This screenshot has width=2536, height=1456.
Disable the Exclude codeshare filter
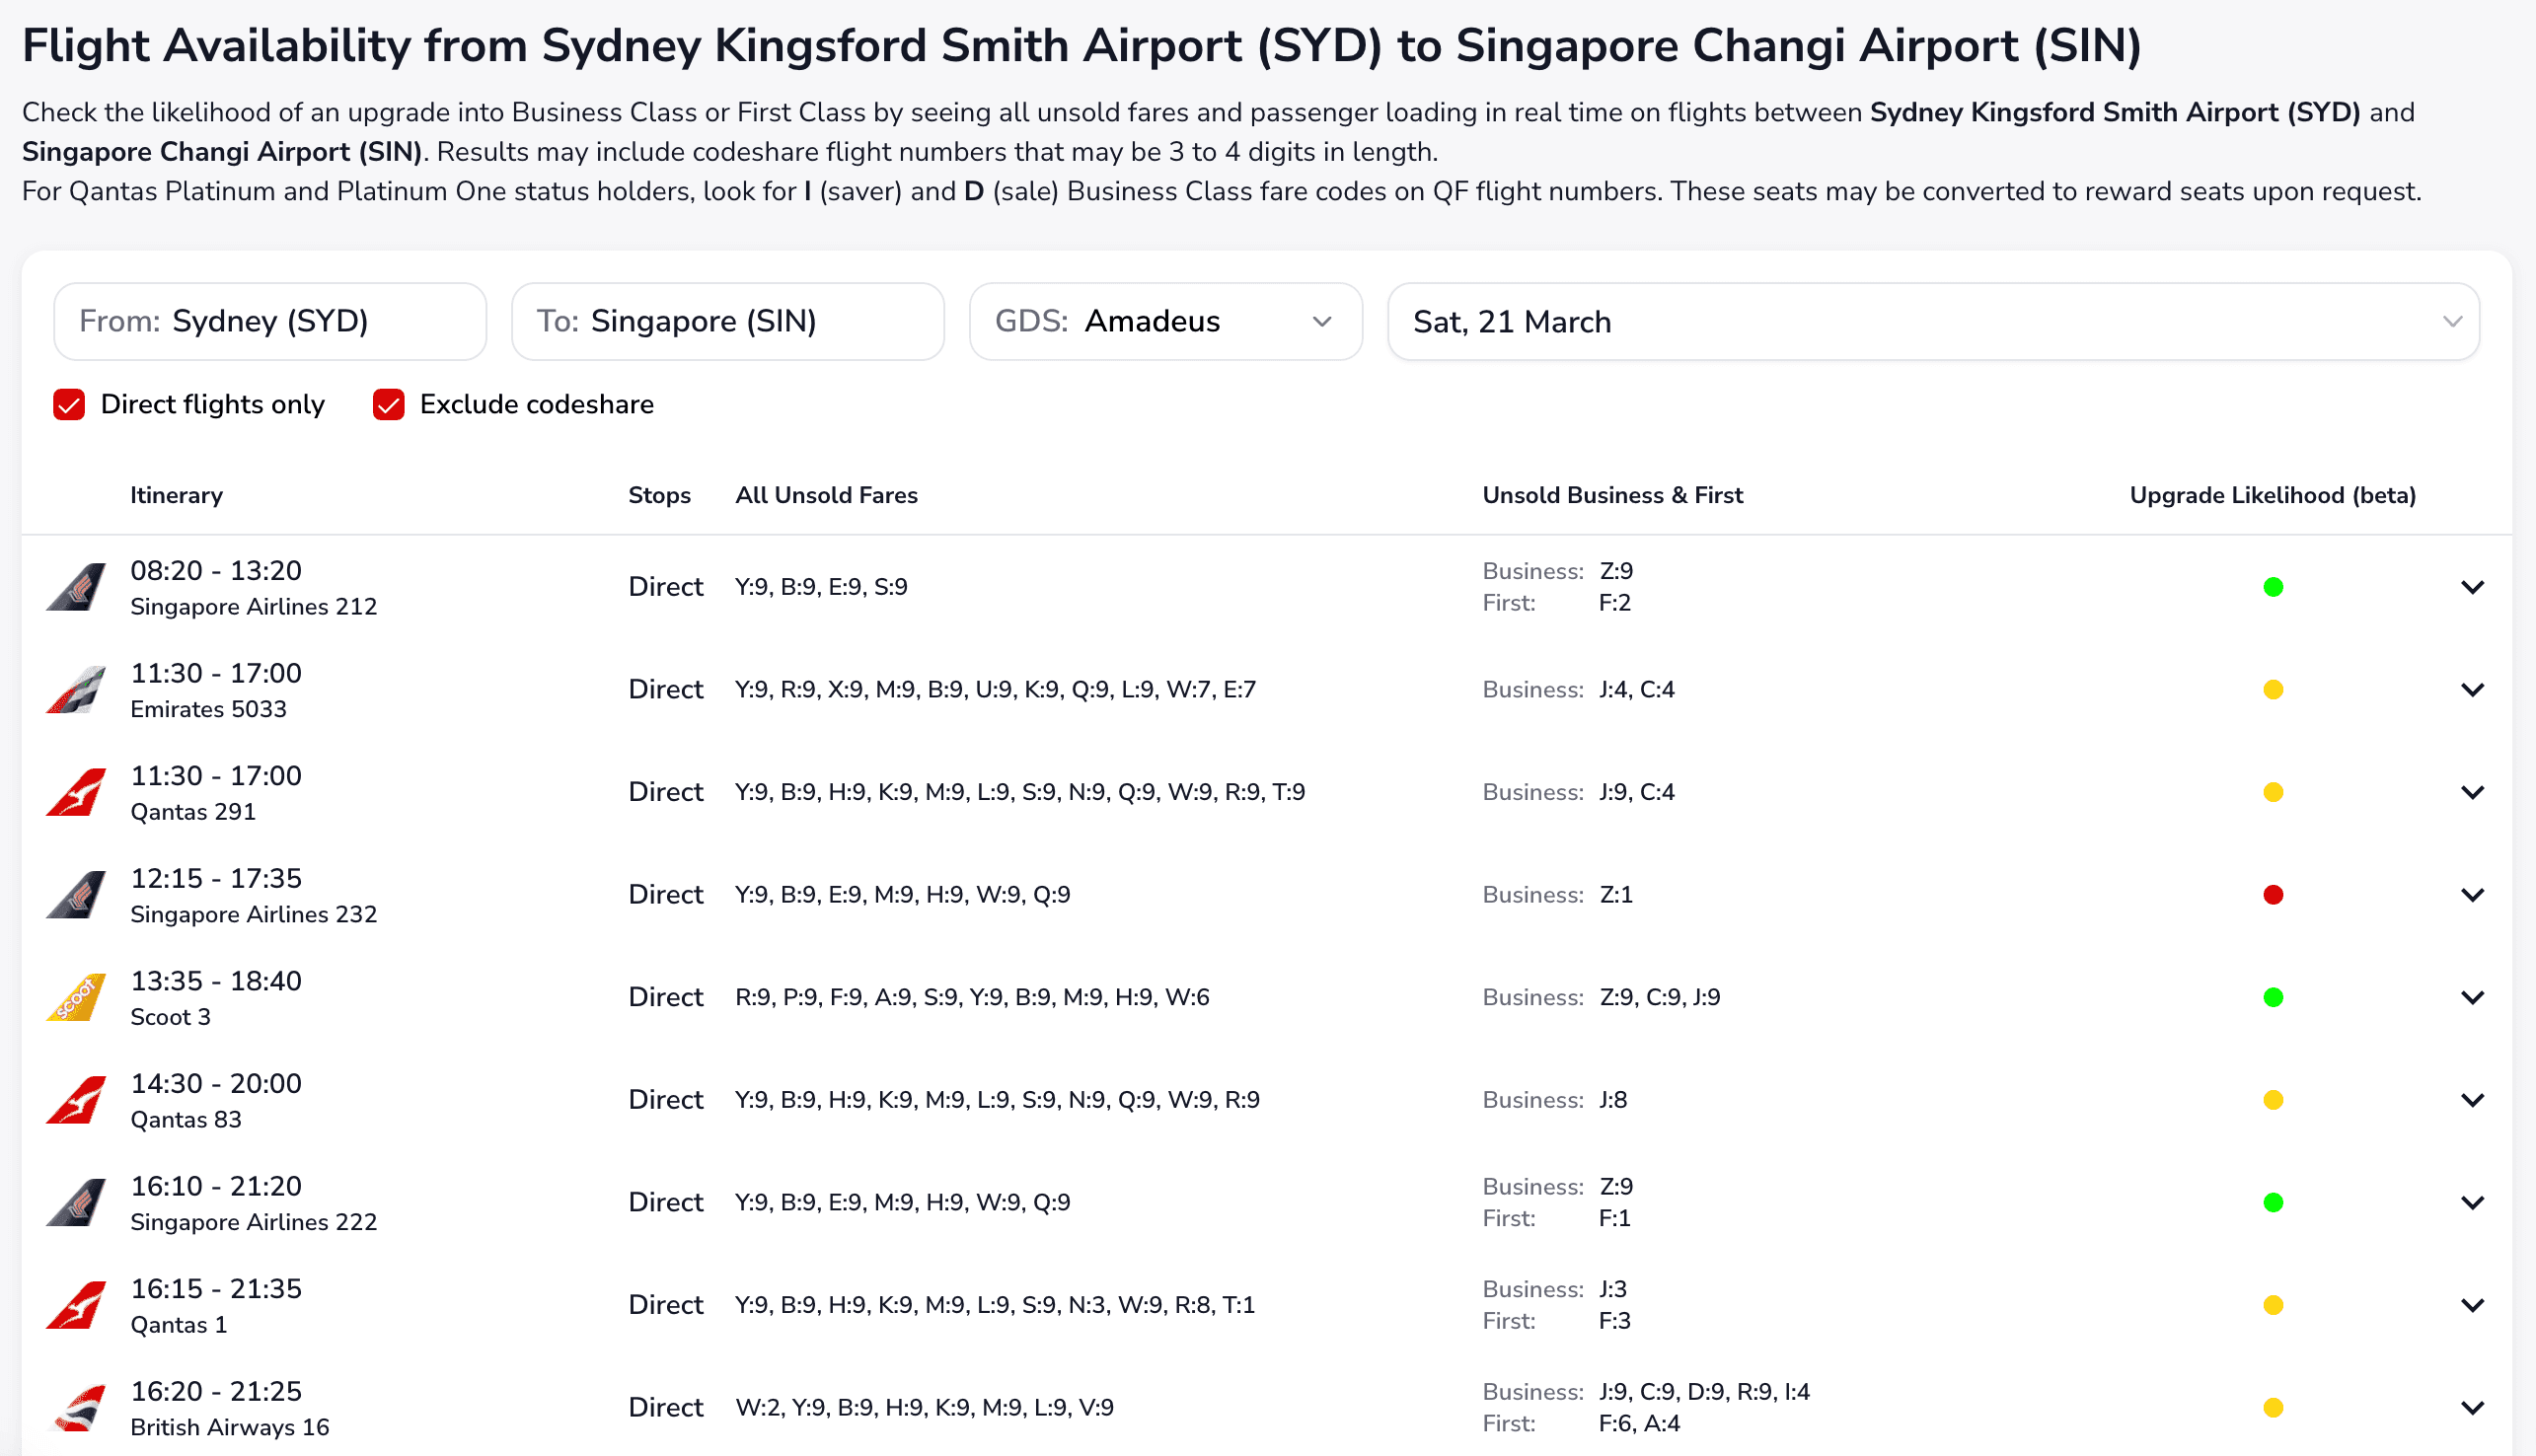(388, 404)
